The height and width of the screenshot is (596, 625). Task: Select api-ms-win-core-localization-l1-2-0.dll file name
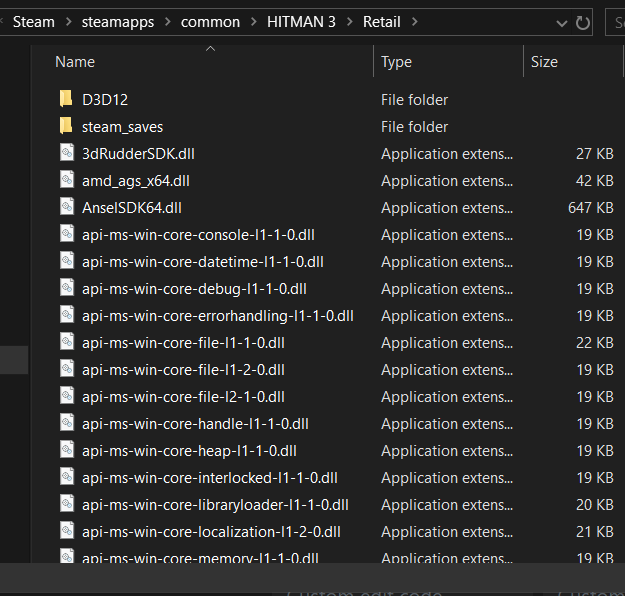(x=211, y=532)
